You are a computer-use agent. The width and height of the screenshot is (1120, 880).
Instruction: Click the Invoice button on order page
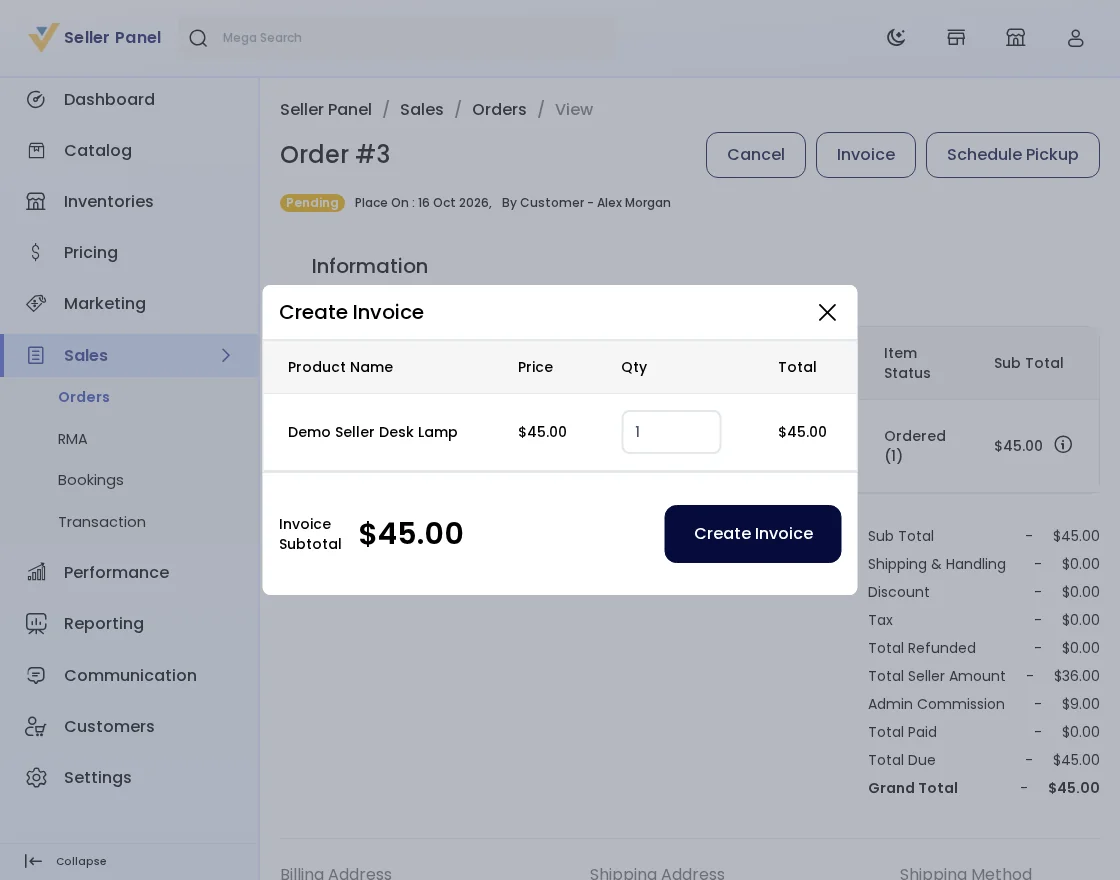point(866,155)
